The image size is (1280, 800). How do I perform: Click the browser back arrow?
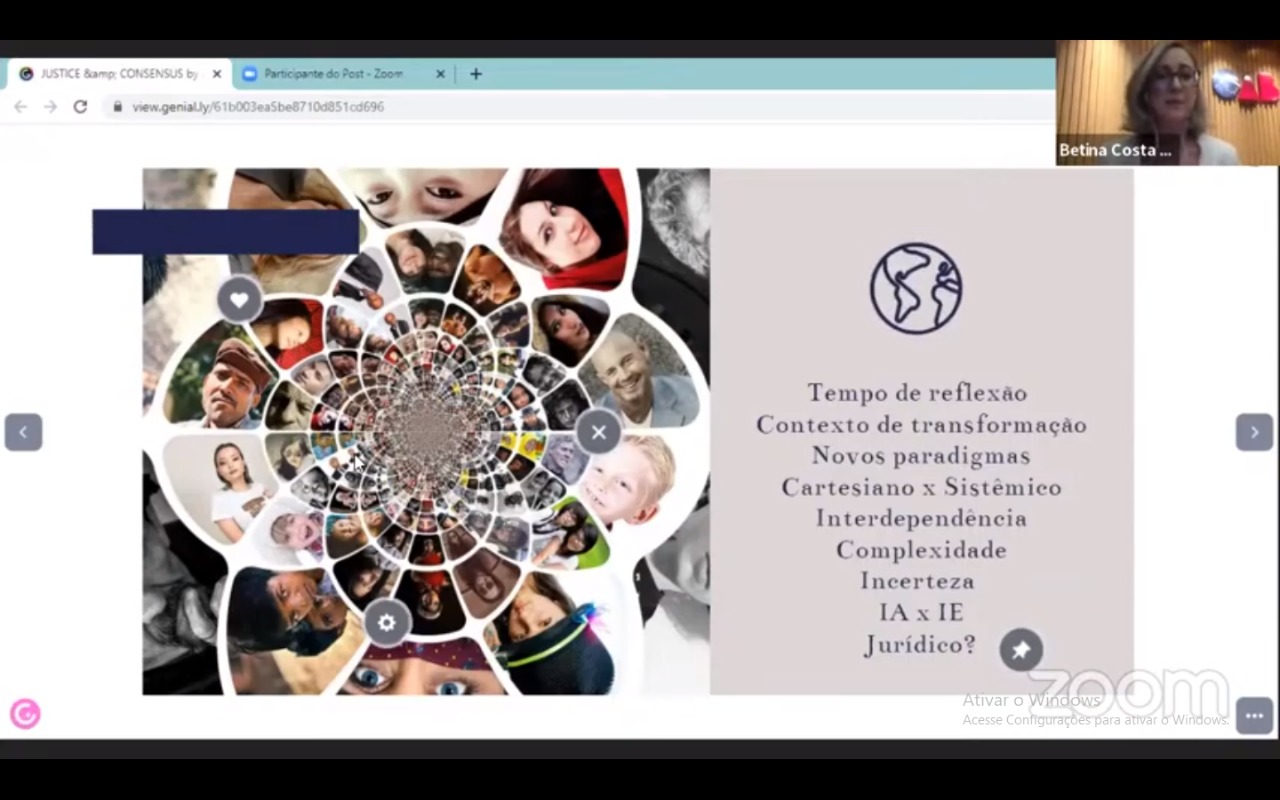tap(20, 106)
